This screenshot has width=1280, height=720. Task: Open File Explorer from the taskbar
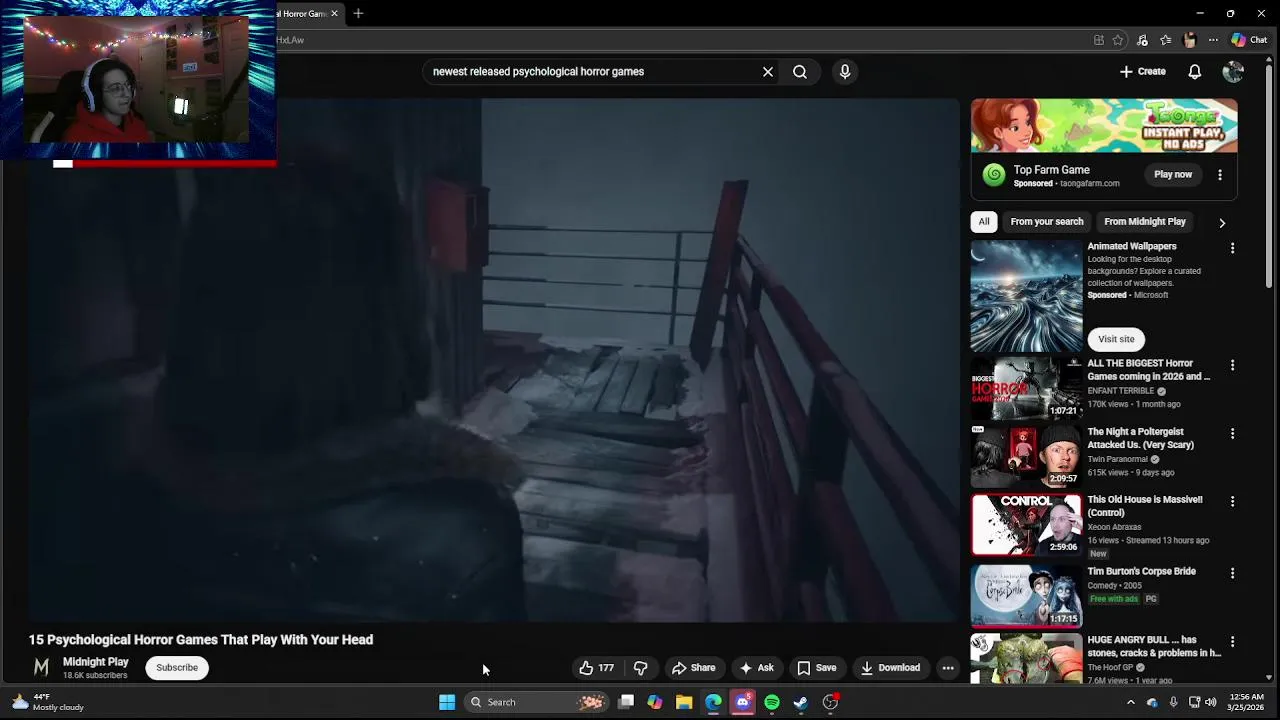coord(684,702)
